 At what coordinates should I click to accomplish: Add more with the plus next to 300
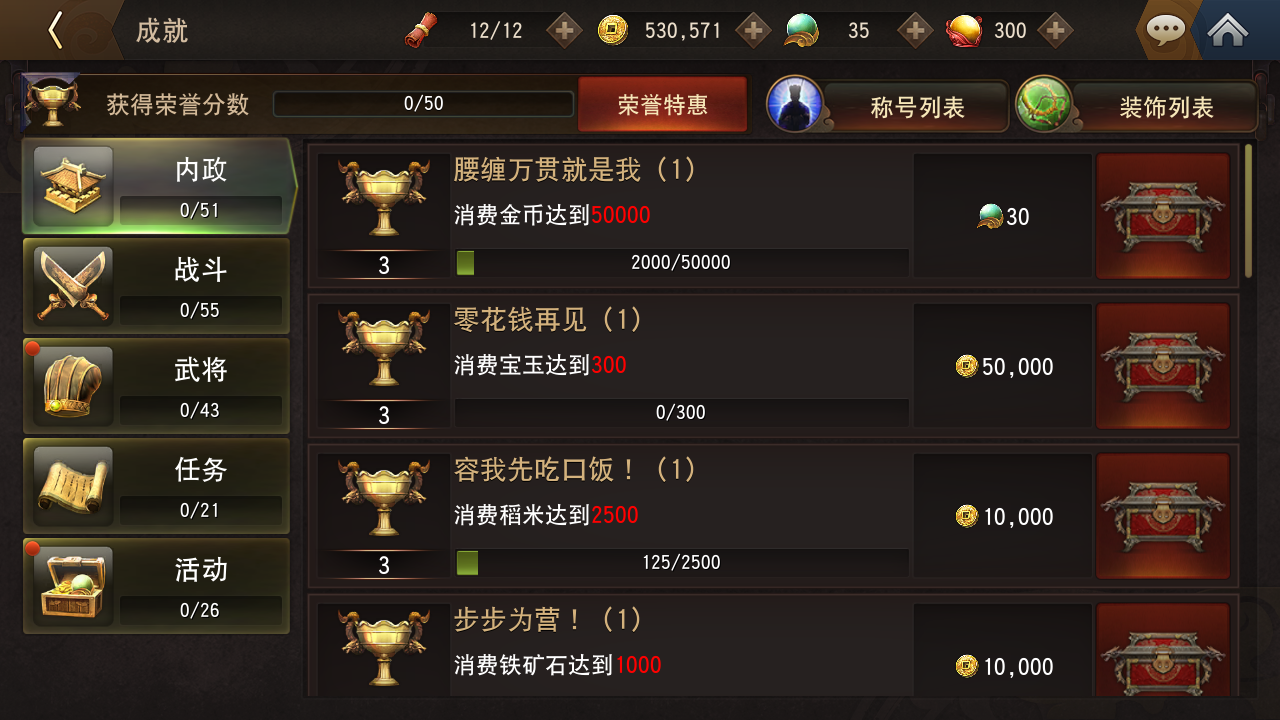pos(1055,31)
